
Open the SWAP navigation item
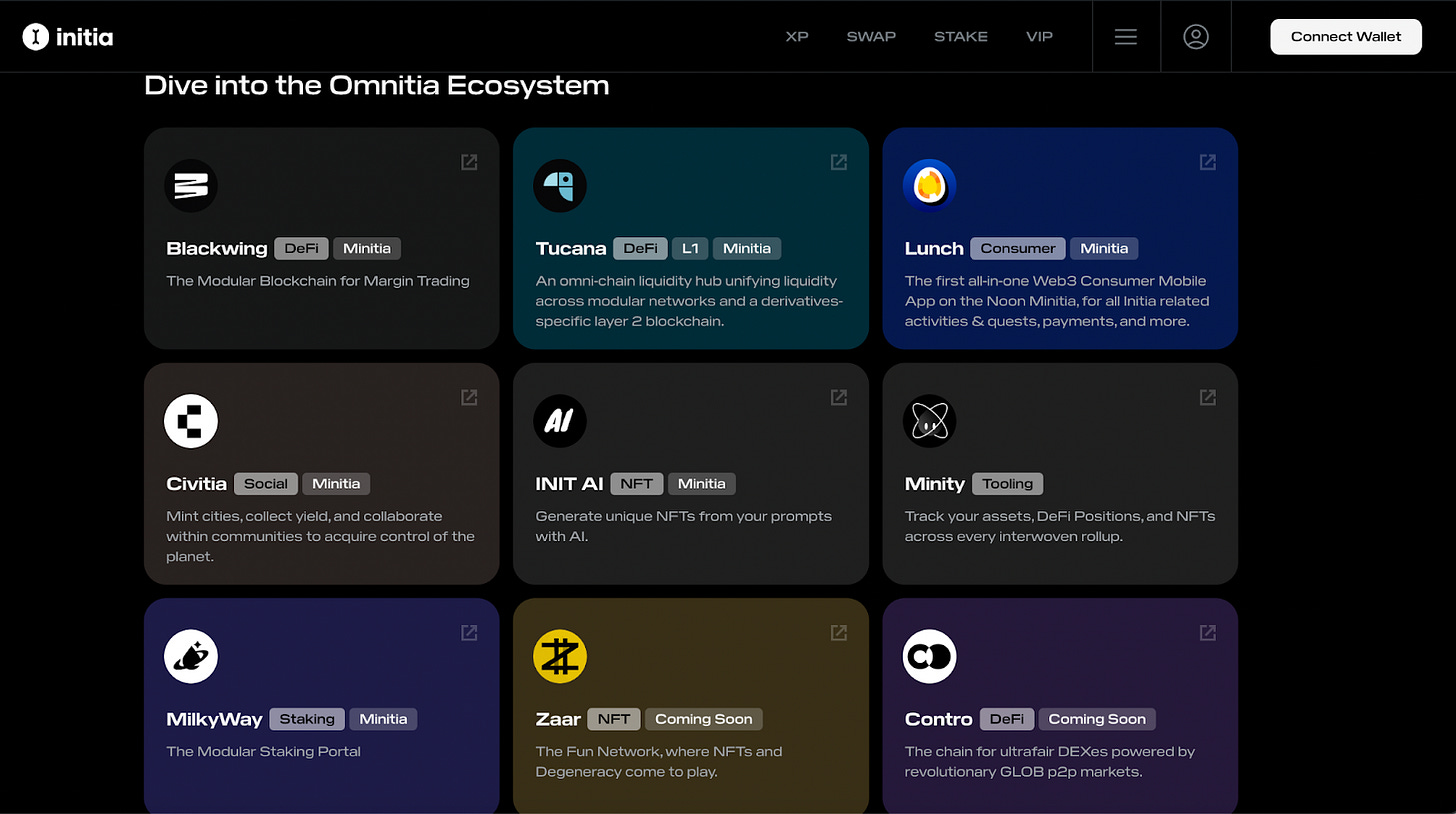[871, 37]
